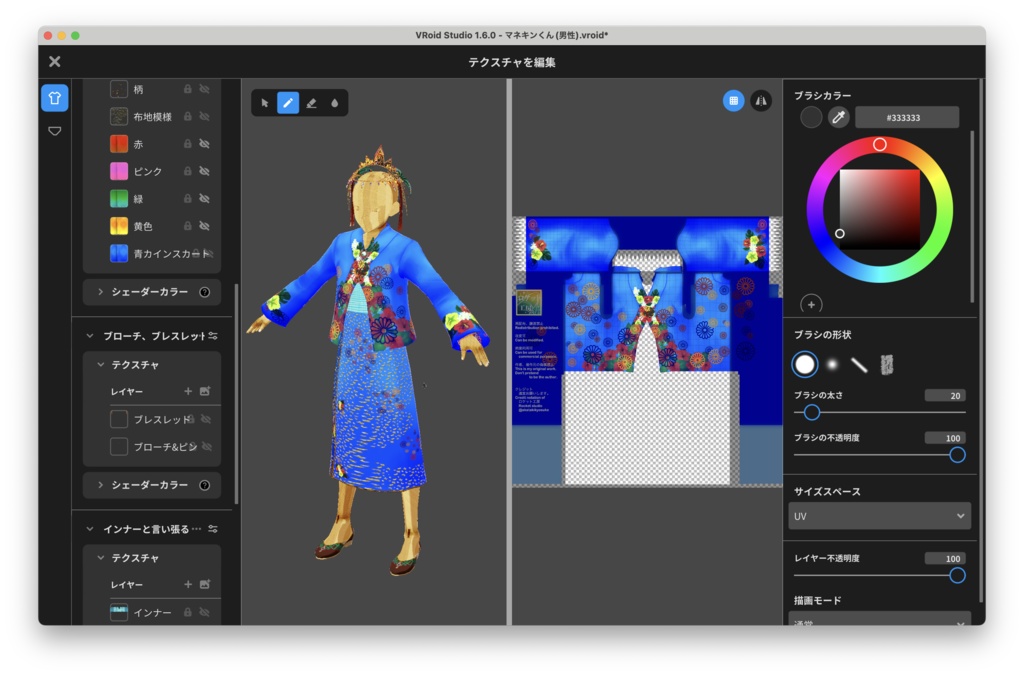The image size is (1024, 676).
Task: Close the texture editor with X
Action: coord(55,61)
